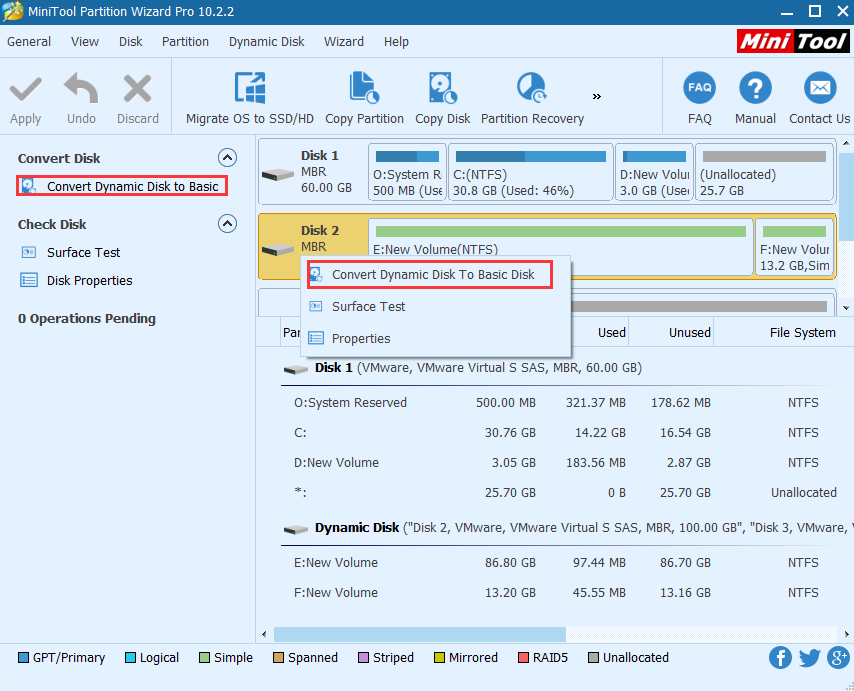Open the General menu
This screenshot has width=854, height=691.
(29, 42)
